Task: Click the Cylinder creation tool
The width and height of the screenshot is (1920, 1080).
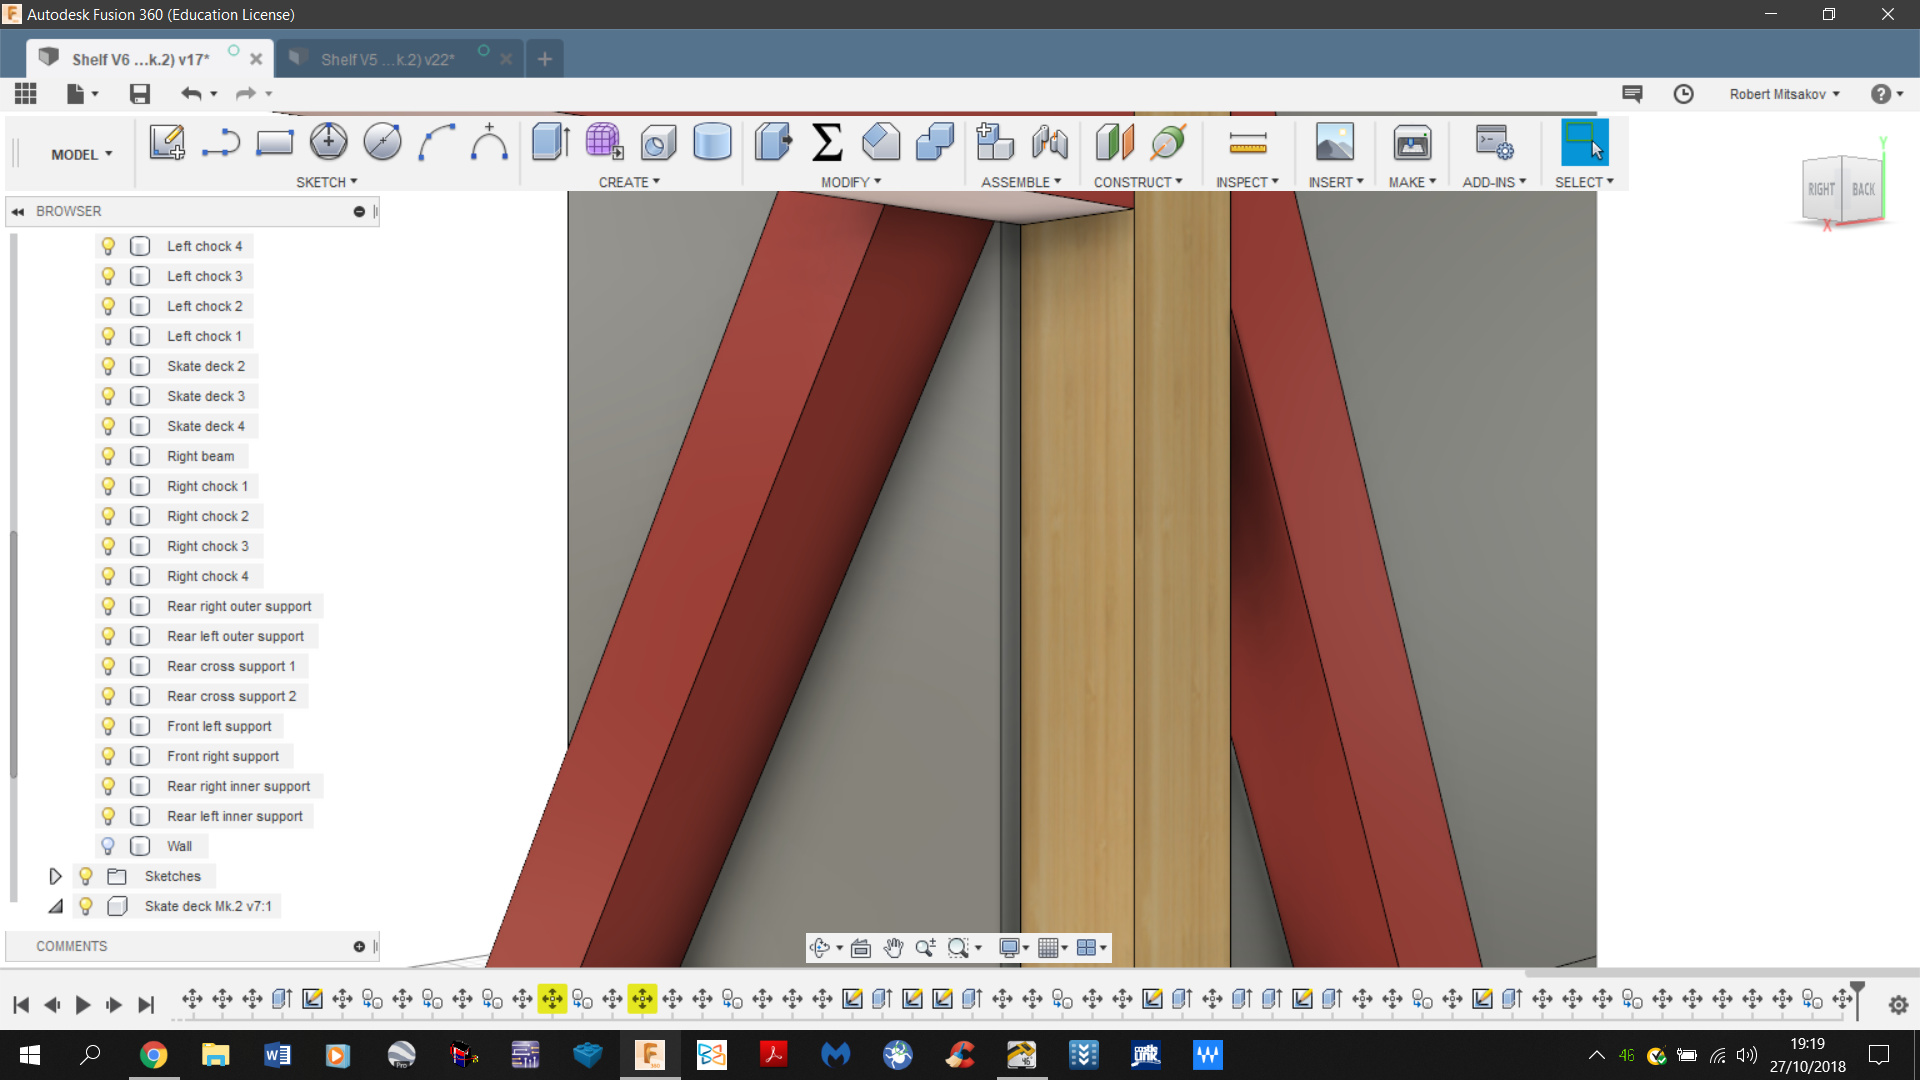Action: 712,142
